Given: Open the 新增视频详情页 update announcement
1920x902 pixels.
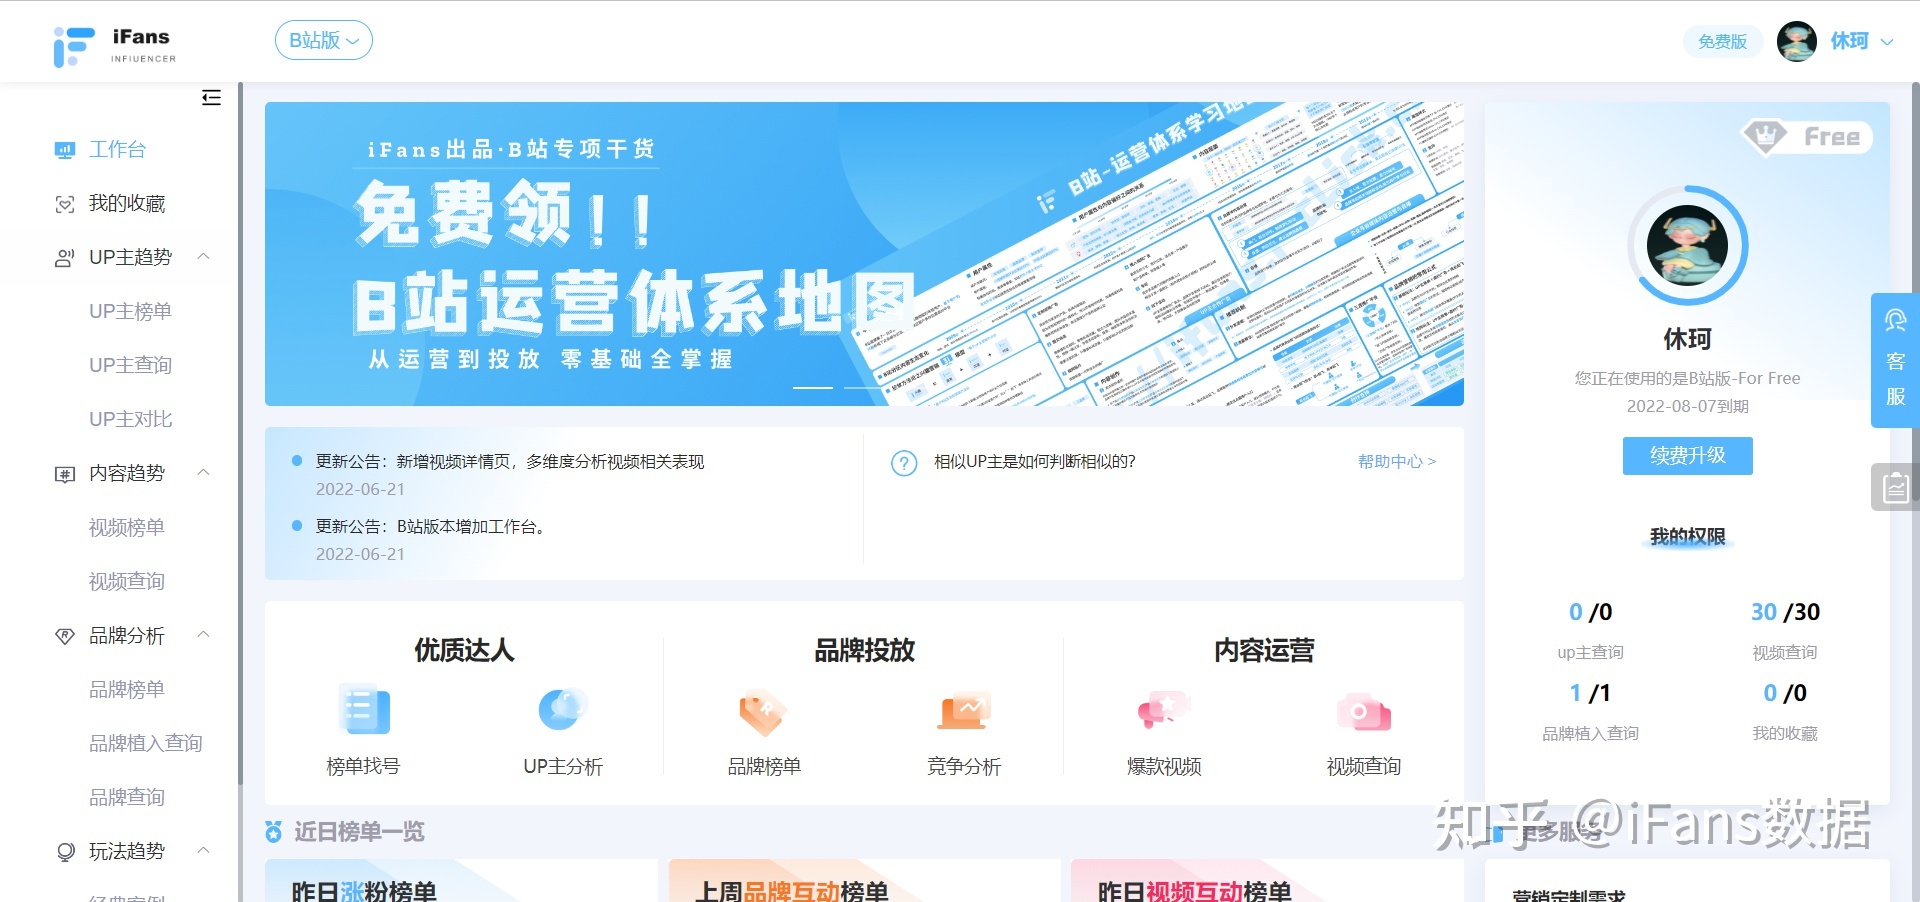Looking at the screenshot, I should click(510, 462).
